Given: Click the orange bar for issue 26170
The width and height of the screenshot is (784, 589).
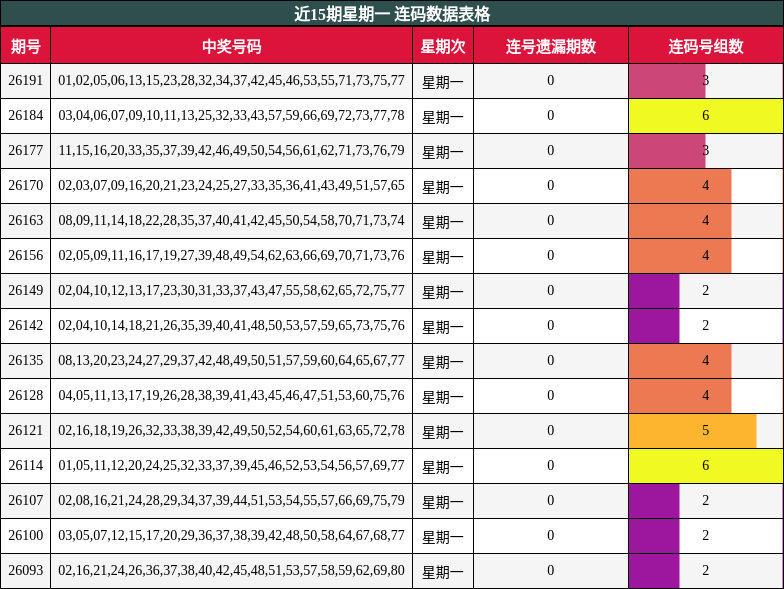Looking at the screenshot, I should coord(680,186).
